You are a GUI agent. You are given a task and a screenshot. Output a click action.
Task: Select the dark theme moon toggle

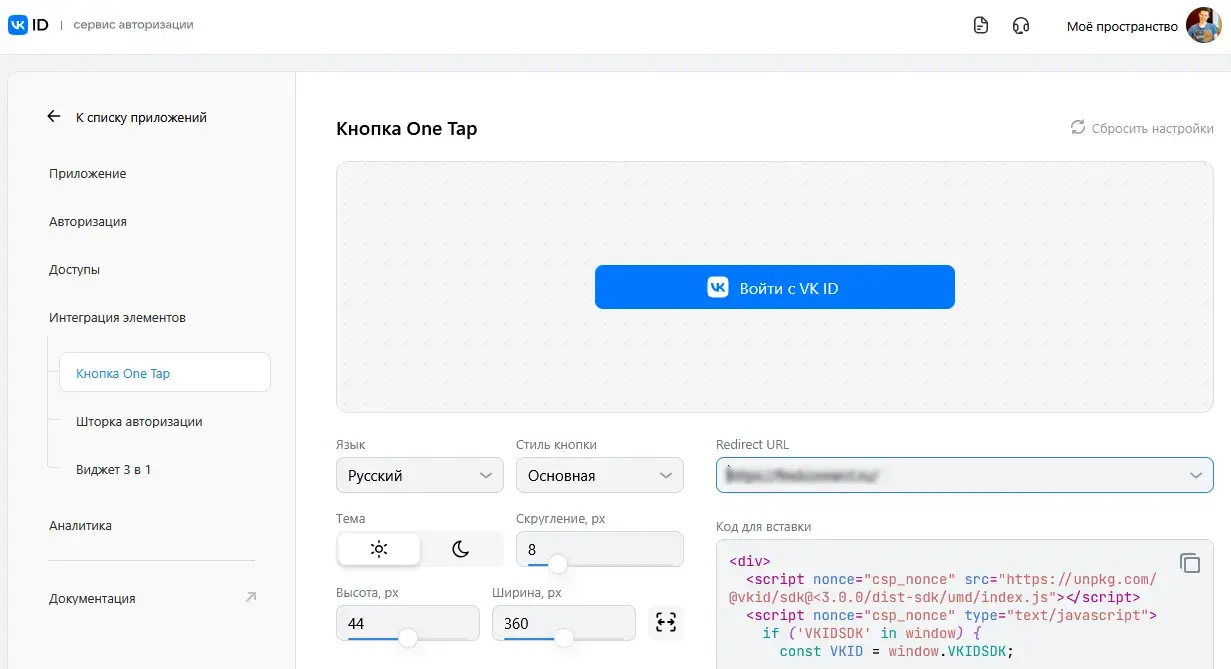click(461, 549)
